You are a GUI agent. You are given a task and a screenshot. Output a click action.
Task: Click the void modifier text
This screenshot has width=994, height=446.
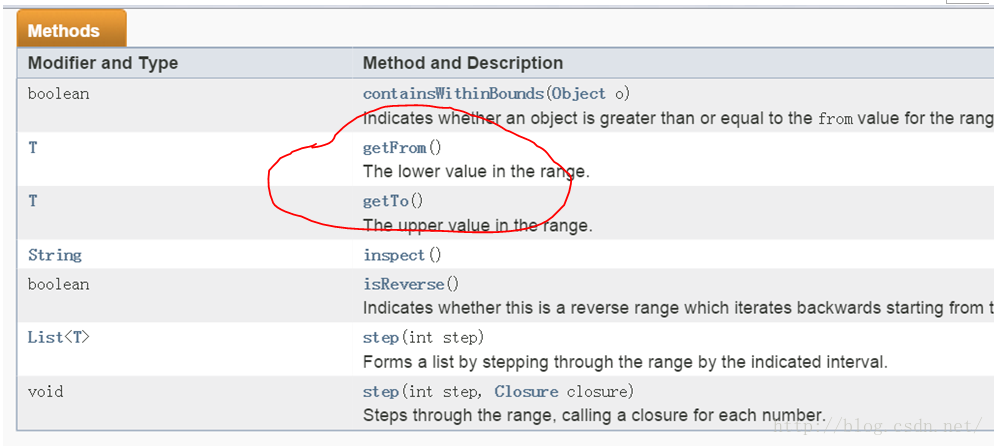point(45,391)
